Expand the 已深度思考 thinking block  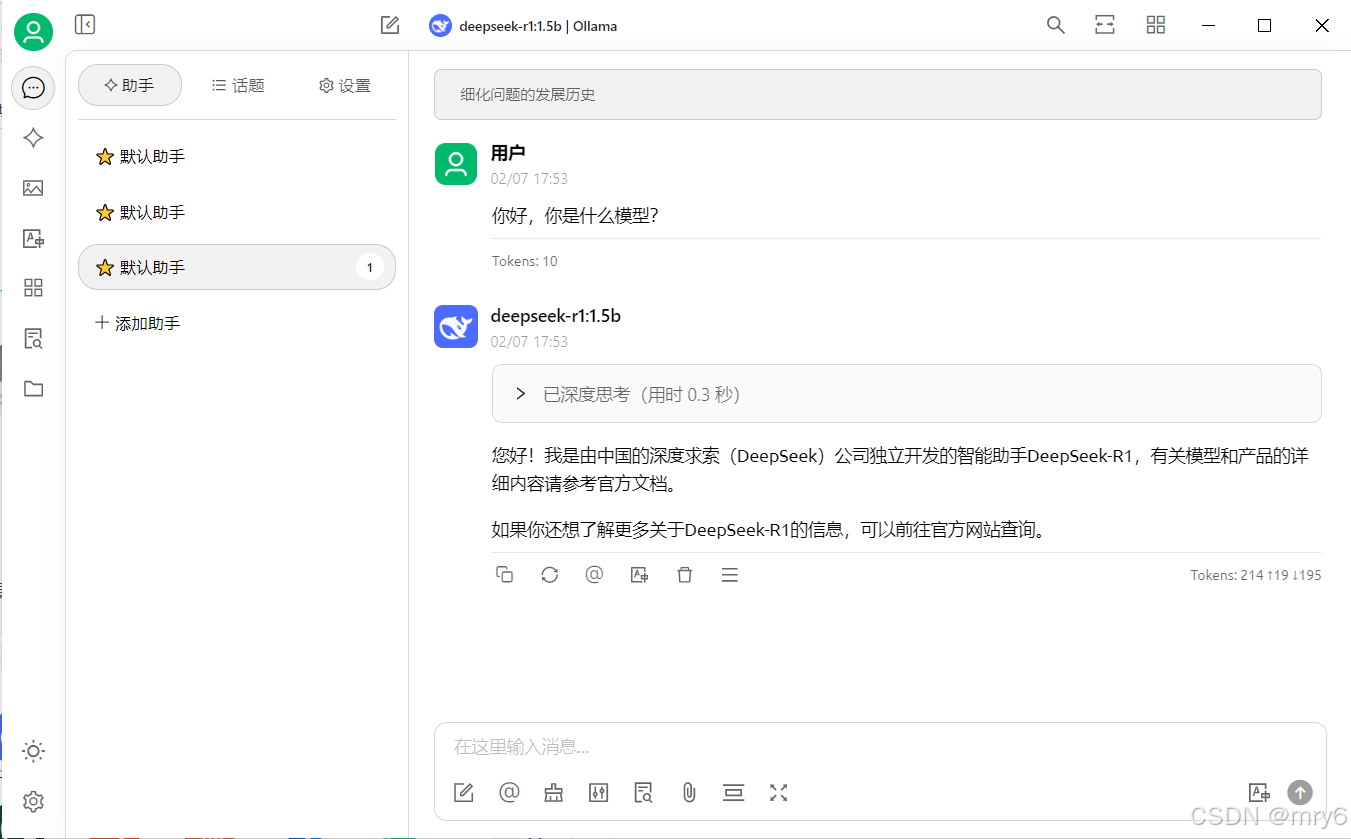point(906,394)
